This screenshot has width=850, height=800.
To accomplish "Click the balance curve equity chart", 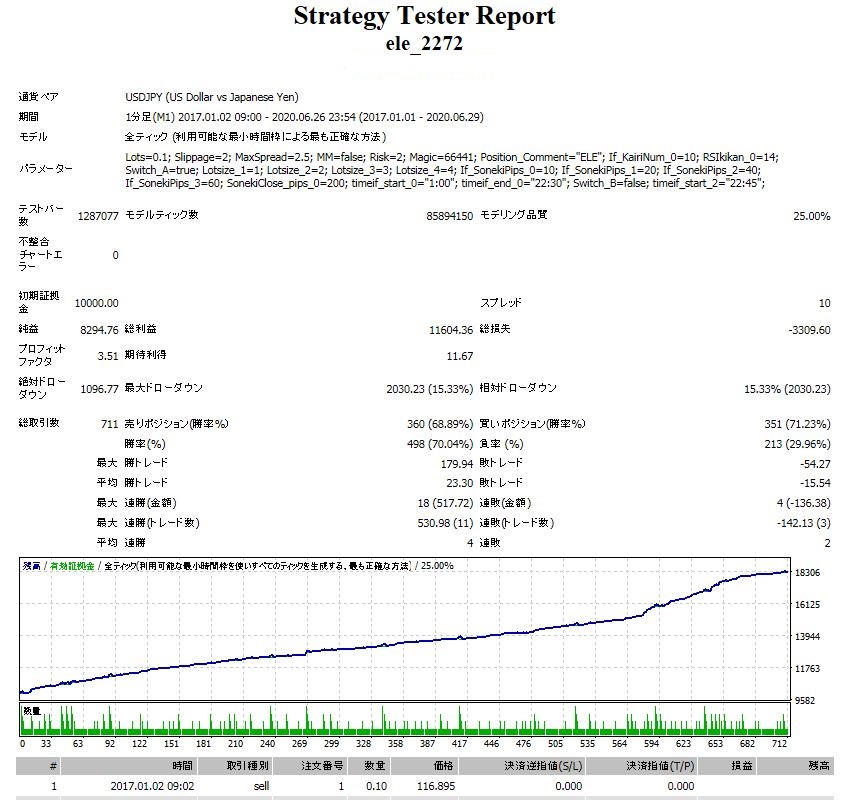I will click(404, 629).
